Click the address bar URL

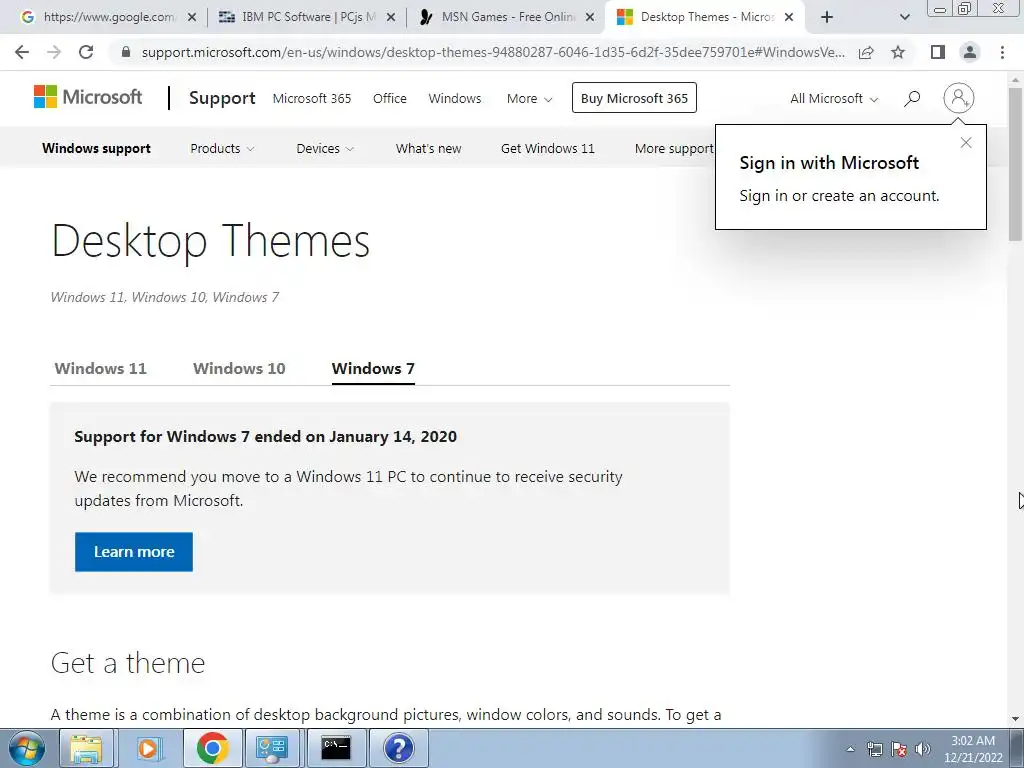tap(493, 52)
